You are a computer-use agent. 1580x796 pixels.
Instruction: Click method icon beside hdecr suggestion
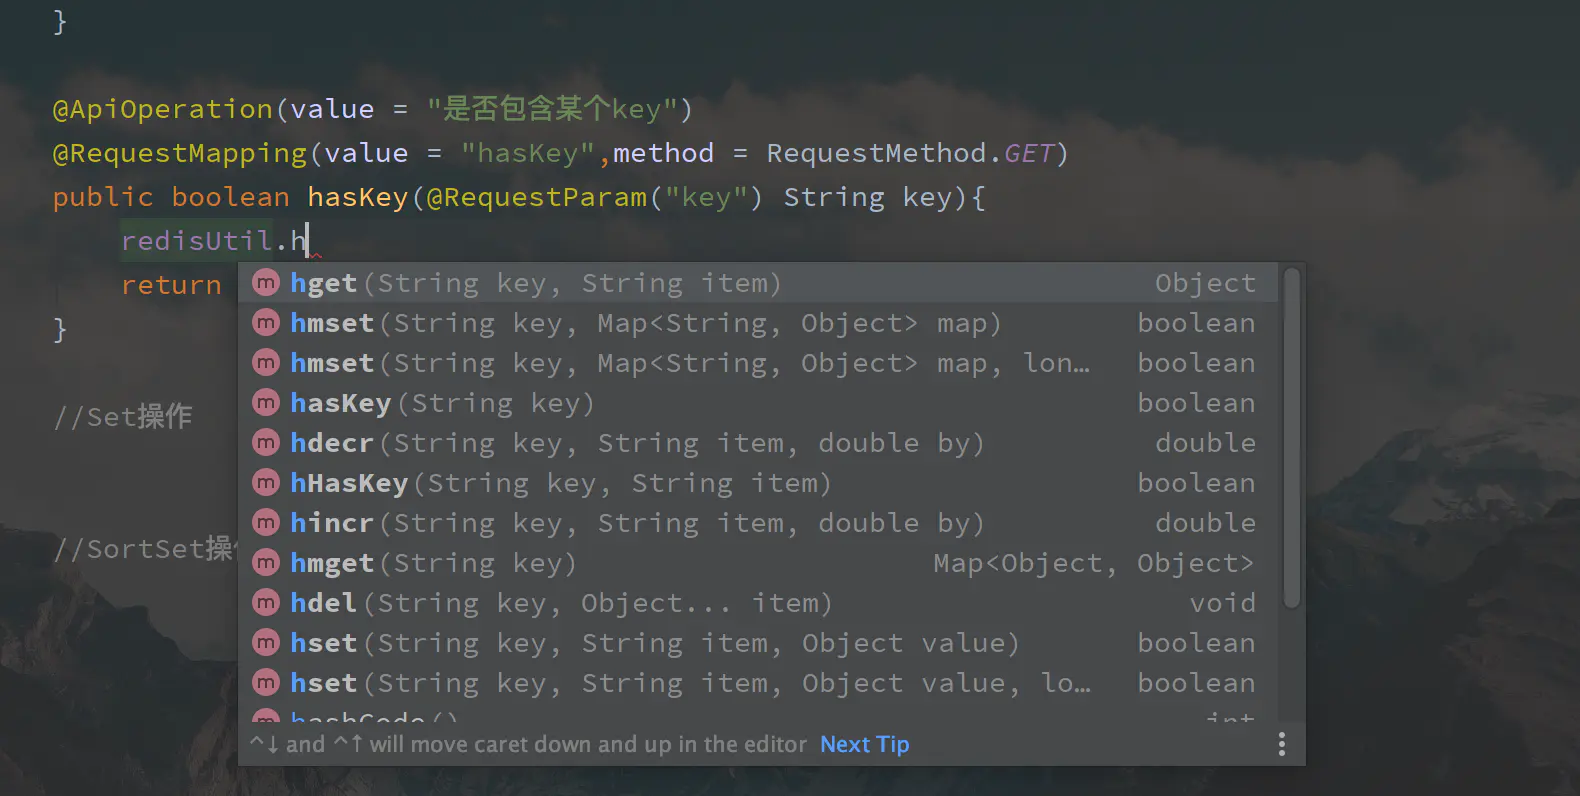click(x=265, y=443)
